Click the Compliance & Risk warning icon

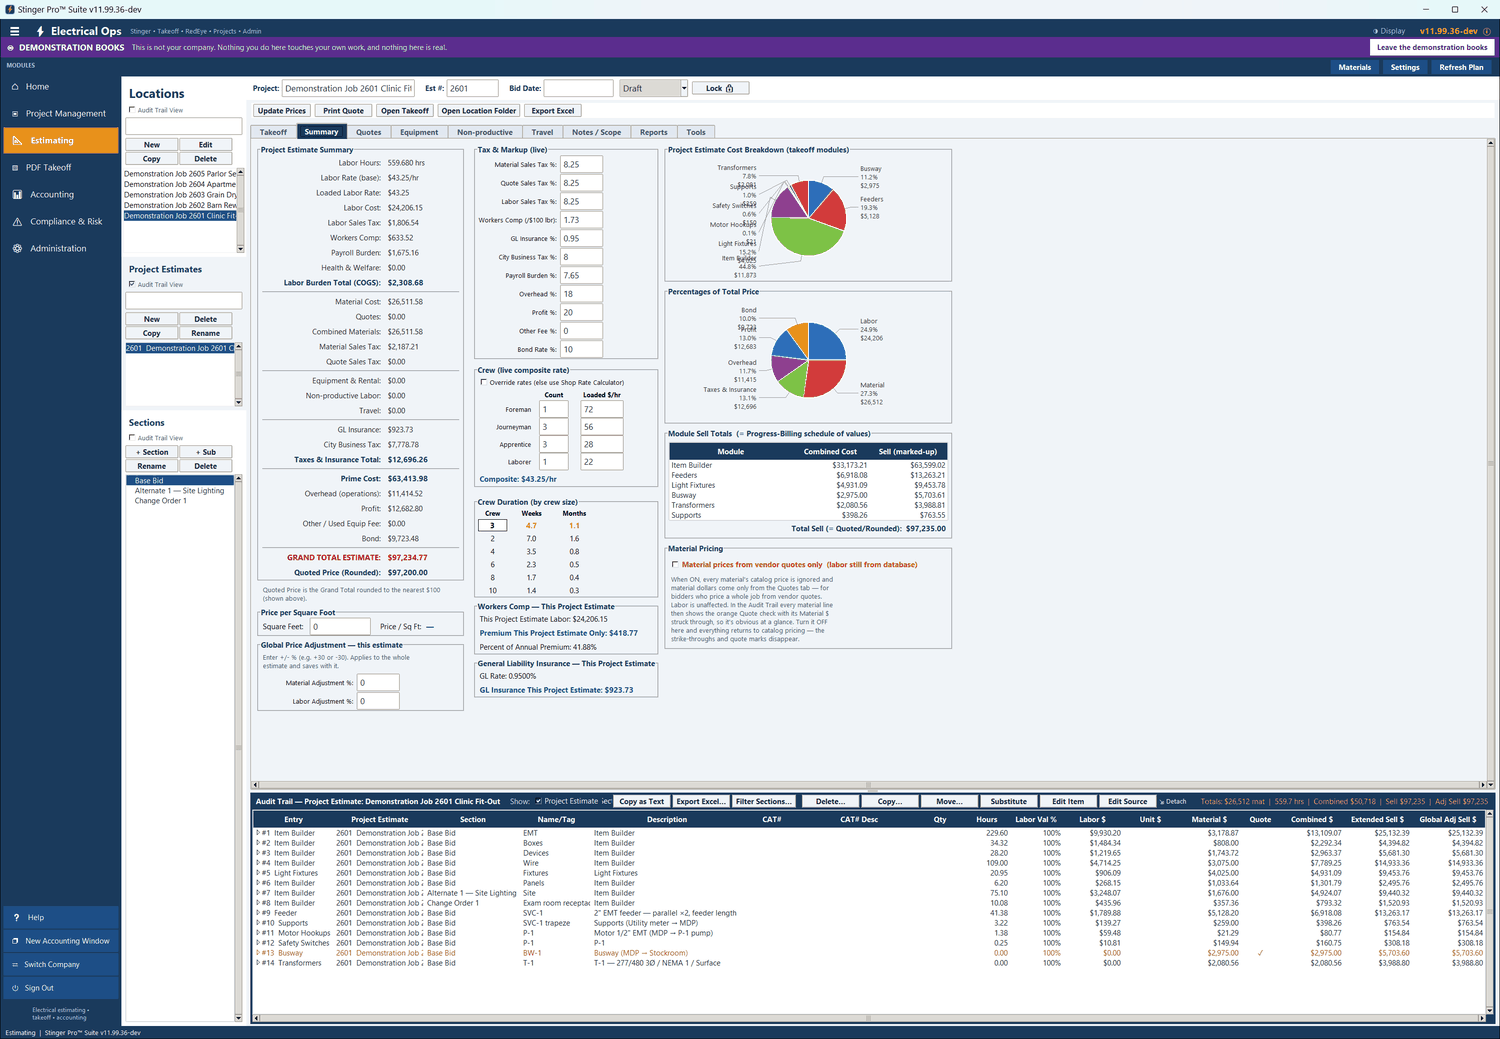click(x=17, y=222)
